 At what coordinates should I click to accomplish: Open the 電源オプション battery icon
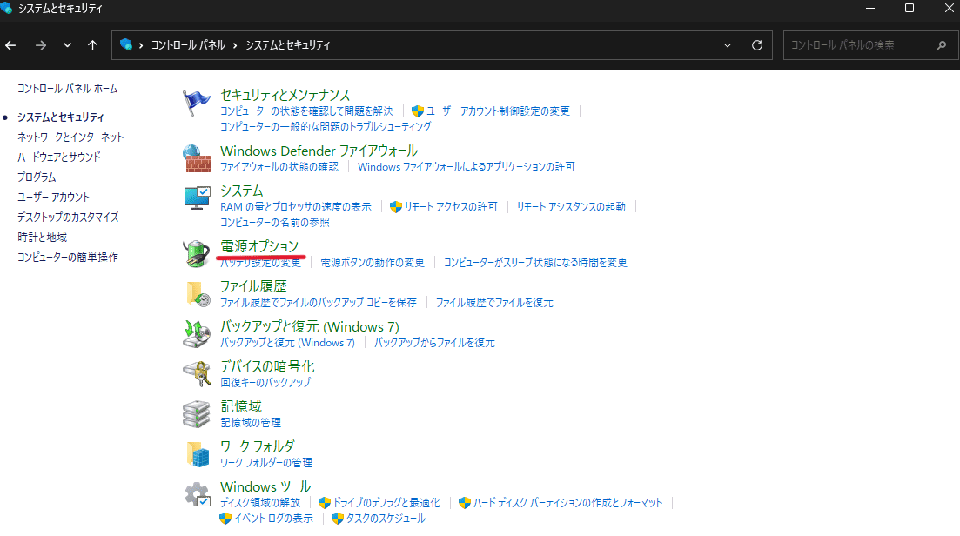click(x=197, y=253)
